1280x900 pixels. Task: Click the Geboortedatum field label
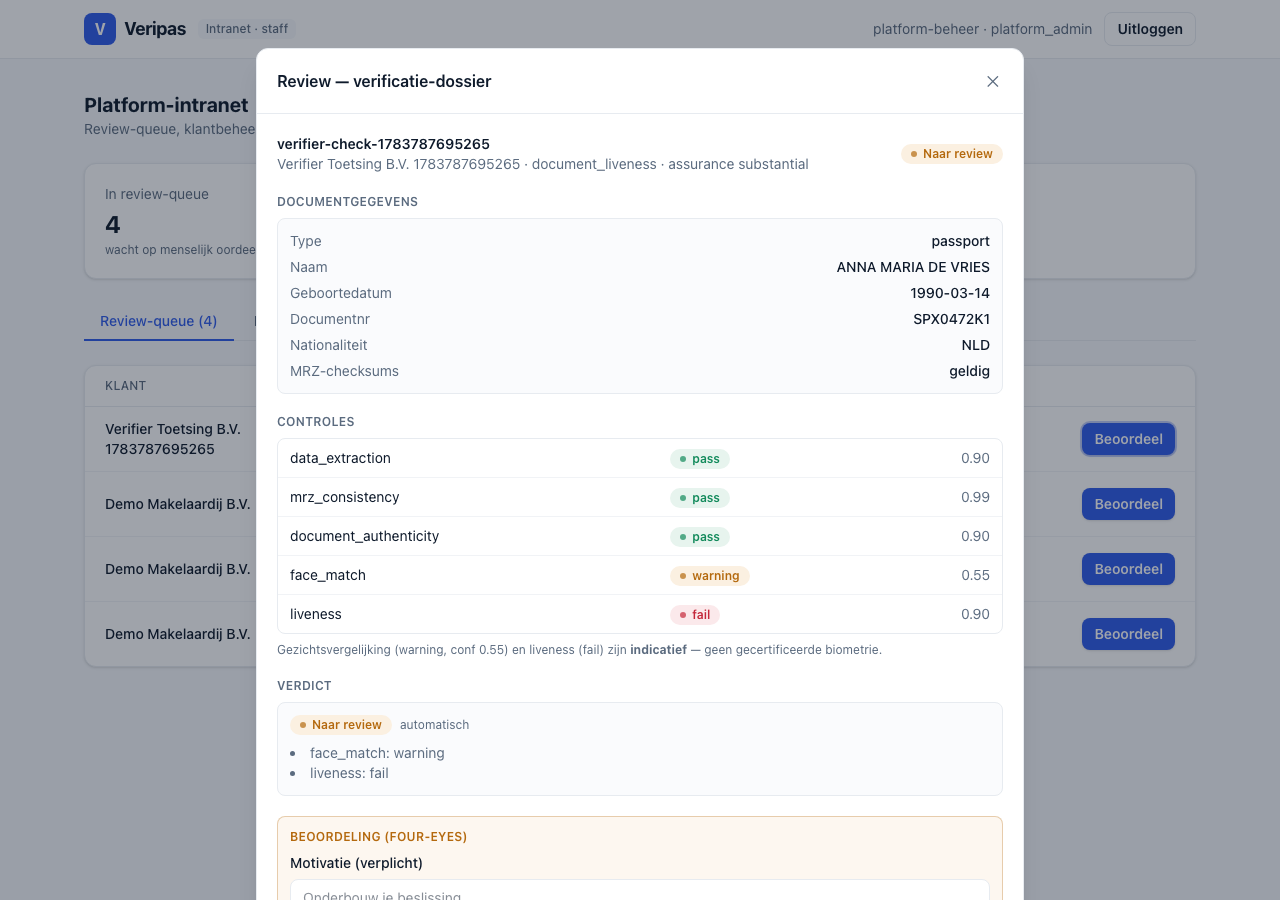pyautogui.click(x=341, y=293)
